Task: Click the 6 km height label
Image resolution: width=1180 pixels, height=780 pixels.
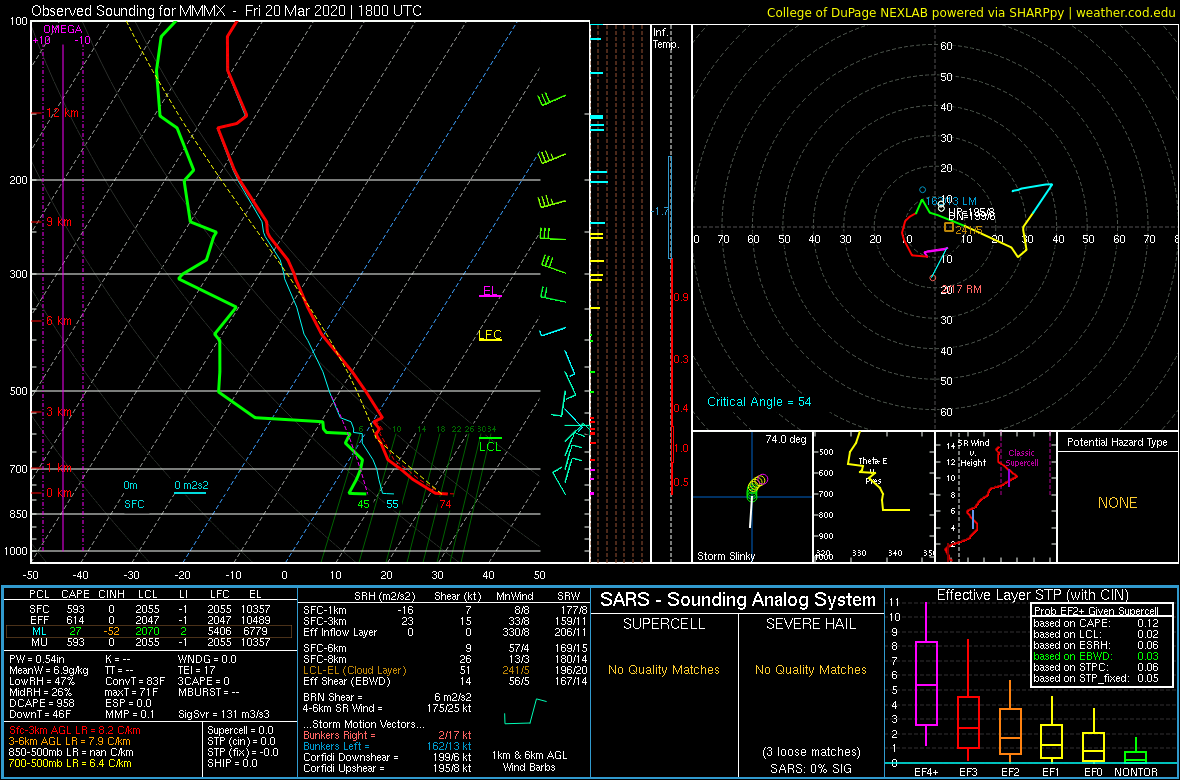Action: coord(58,321)
